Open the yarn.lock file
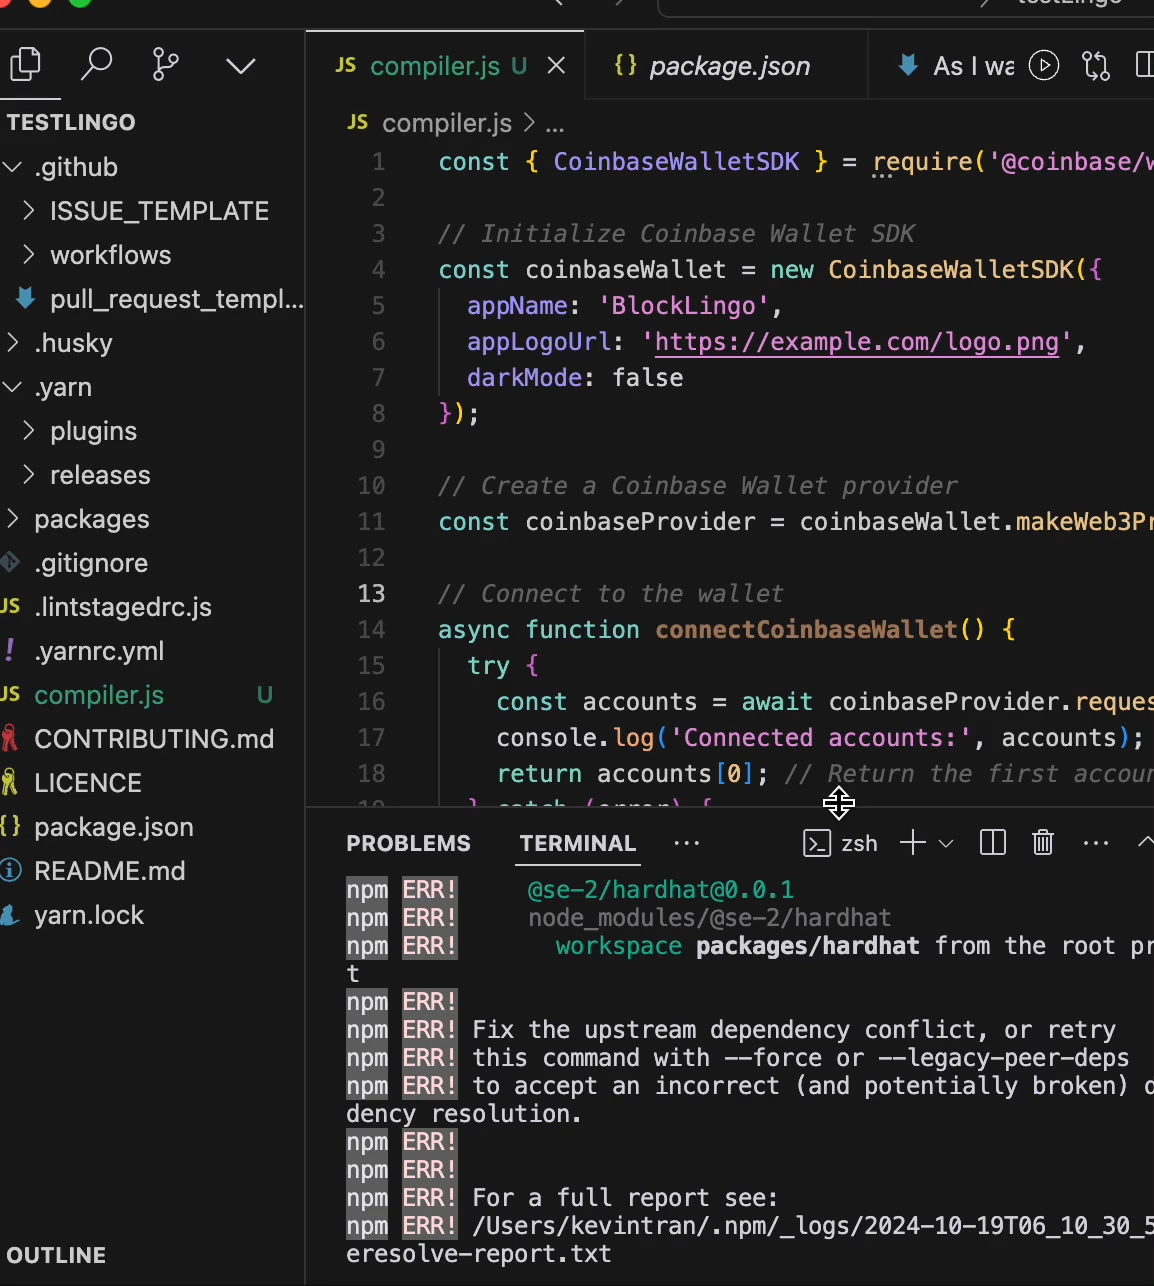1154x1286 pixels. [152, 915]
